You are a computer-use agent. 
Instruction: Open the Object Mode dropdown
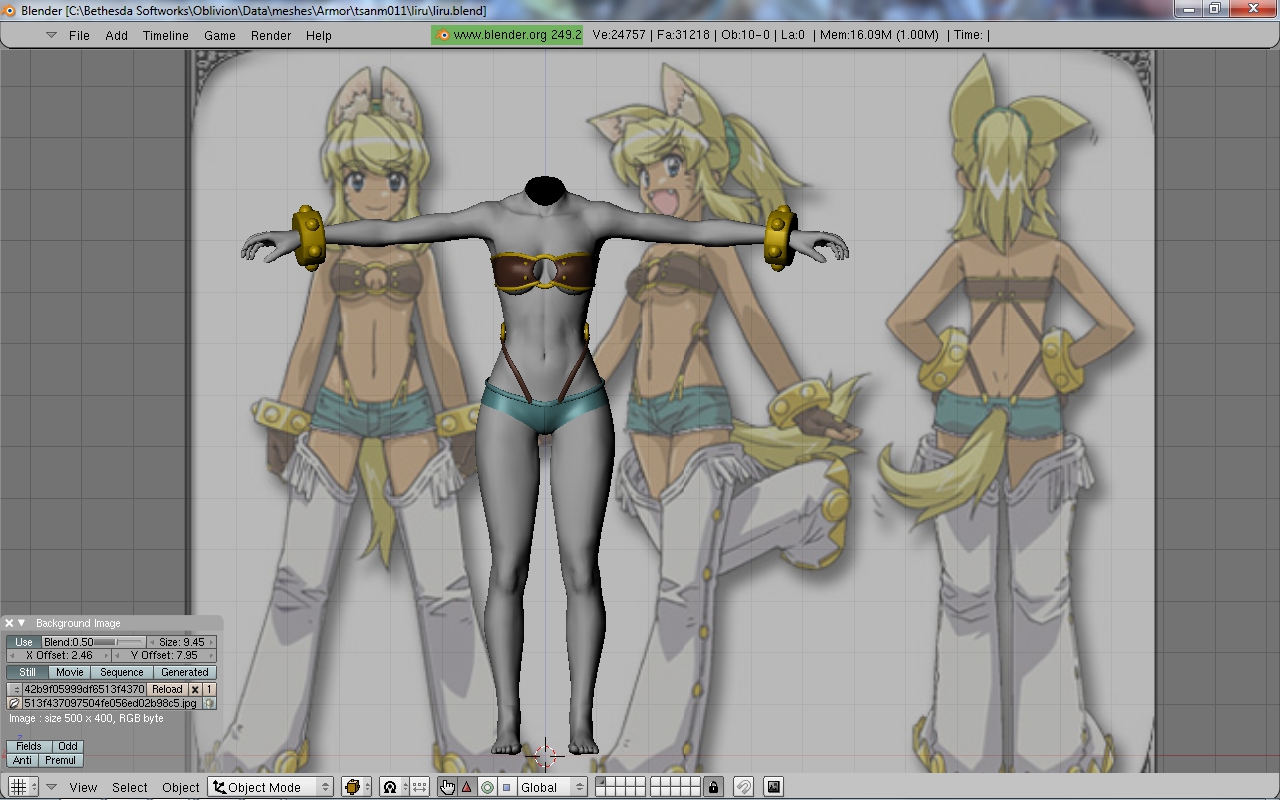point(271,787)
